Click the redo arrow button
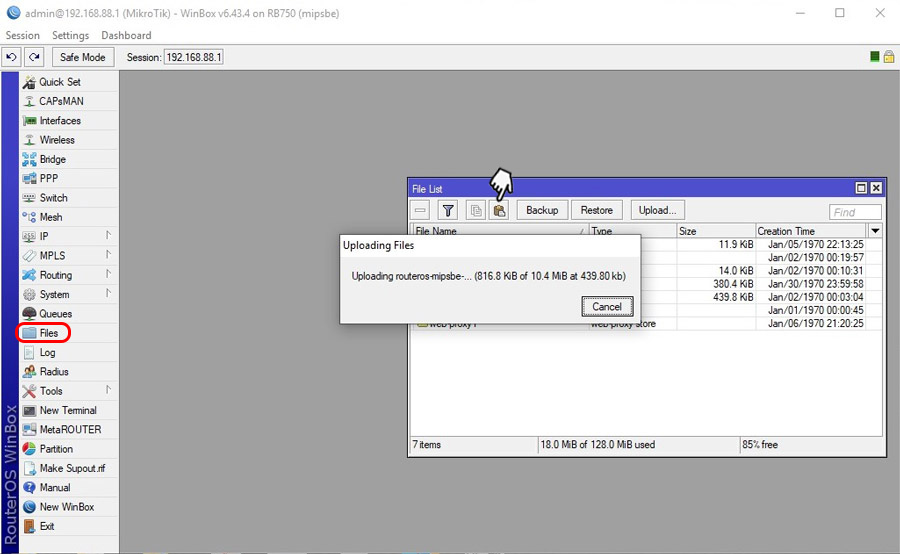Image resolution: width=900 pixels, height=554 pixels. [34, 57]
